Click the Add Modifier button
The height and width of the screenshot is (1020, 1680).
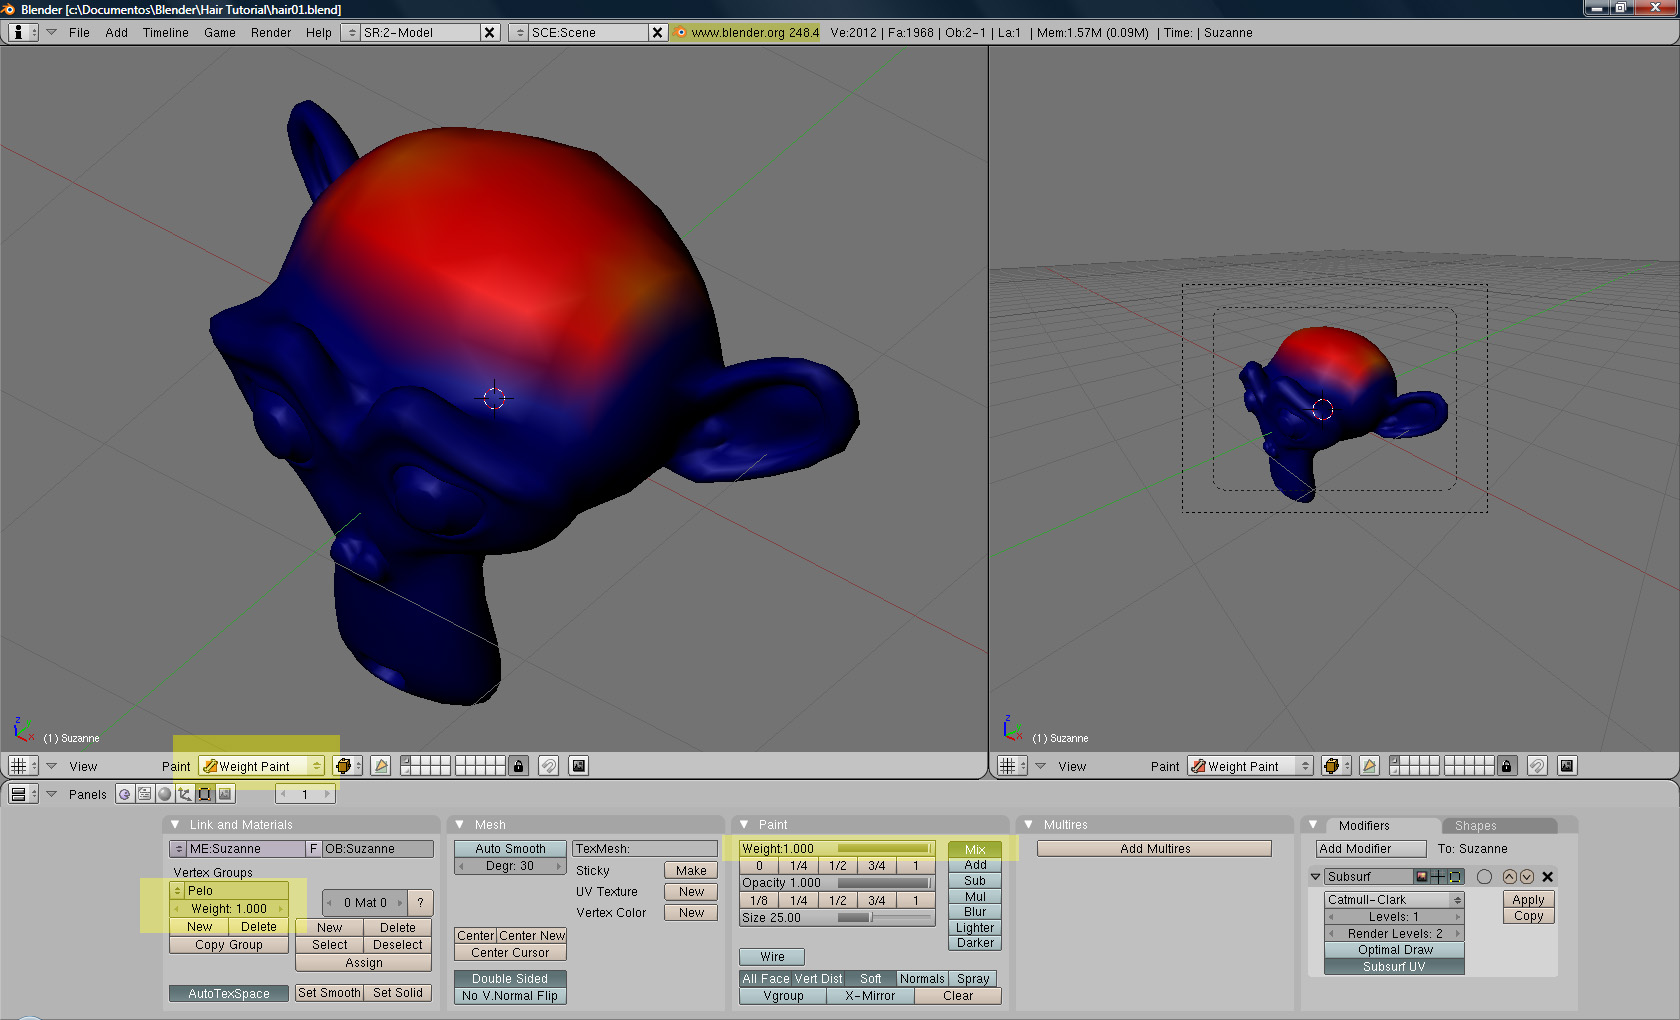point(1371,849)
